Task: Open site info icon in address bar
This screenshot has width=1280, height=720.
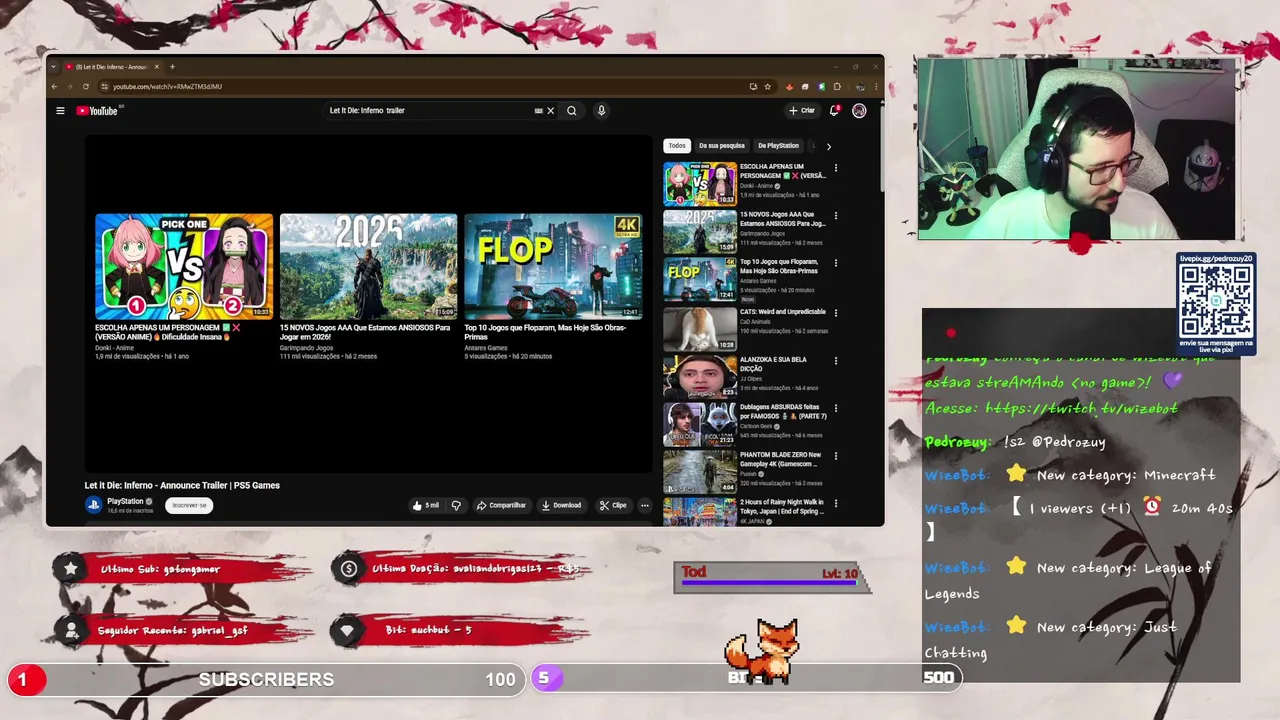Action: pos(105,87)
